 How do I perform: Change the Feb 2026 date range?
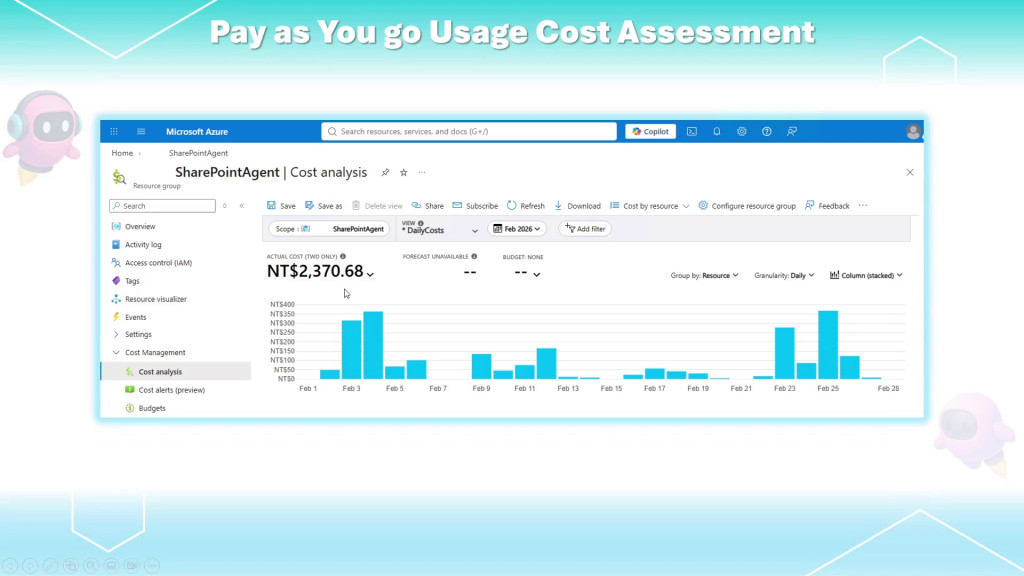click(517, 229)
